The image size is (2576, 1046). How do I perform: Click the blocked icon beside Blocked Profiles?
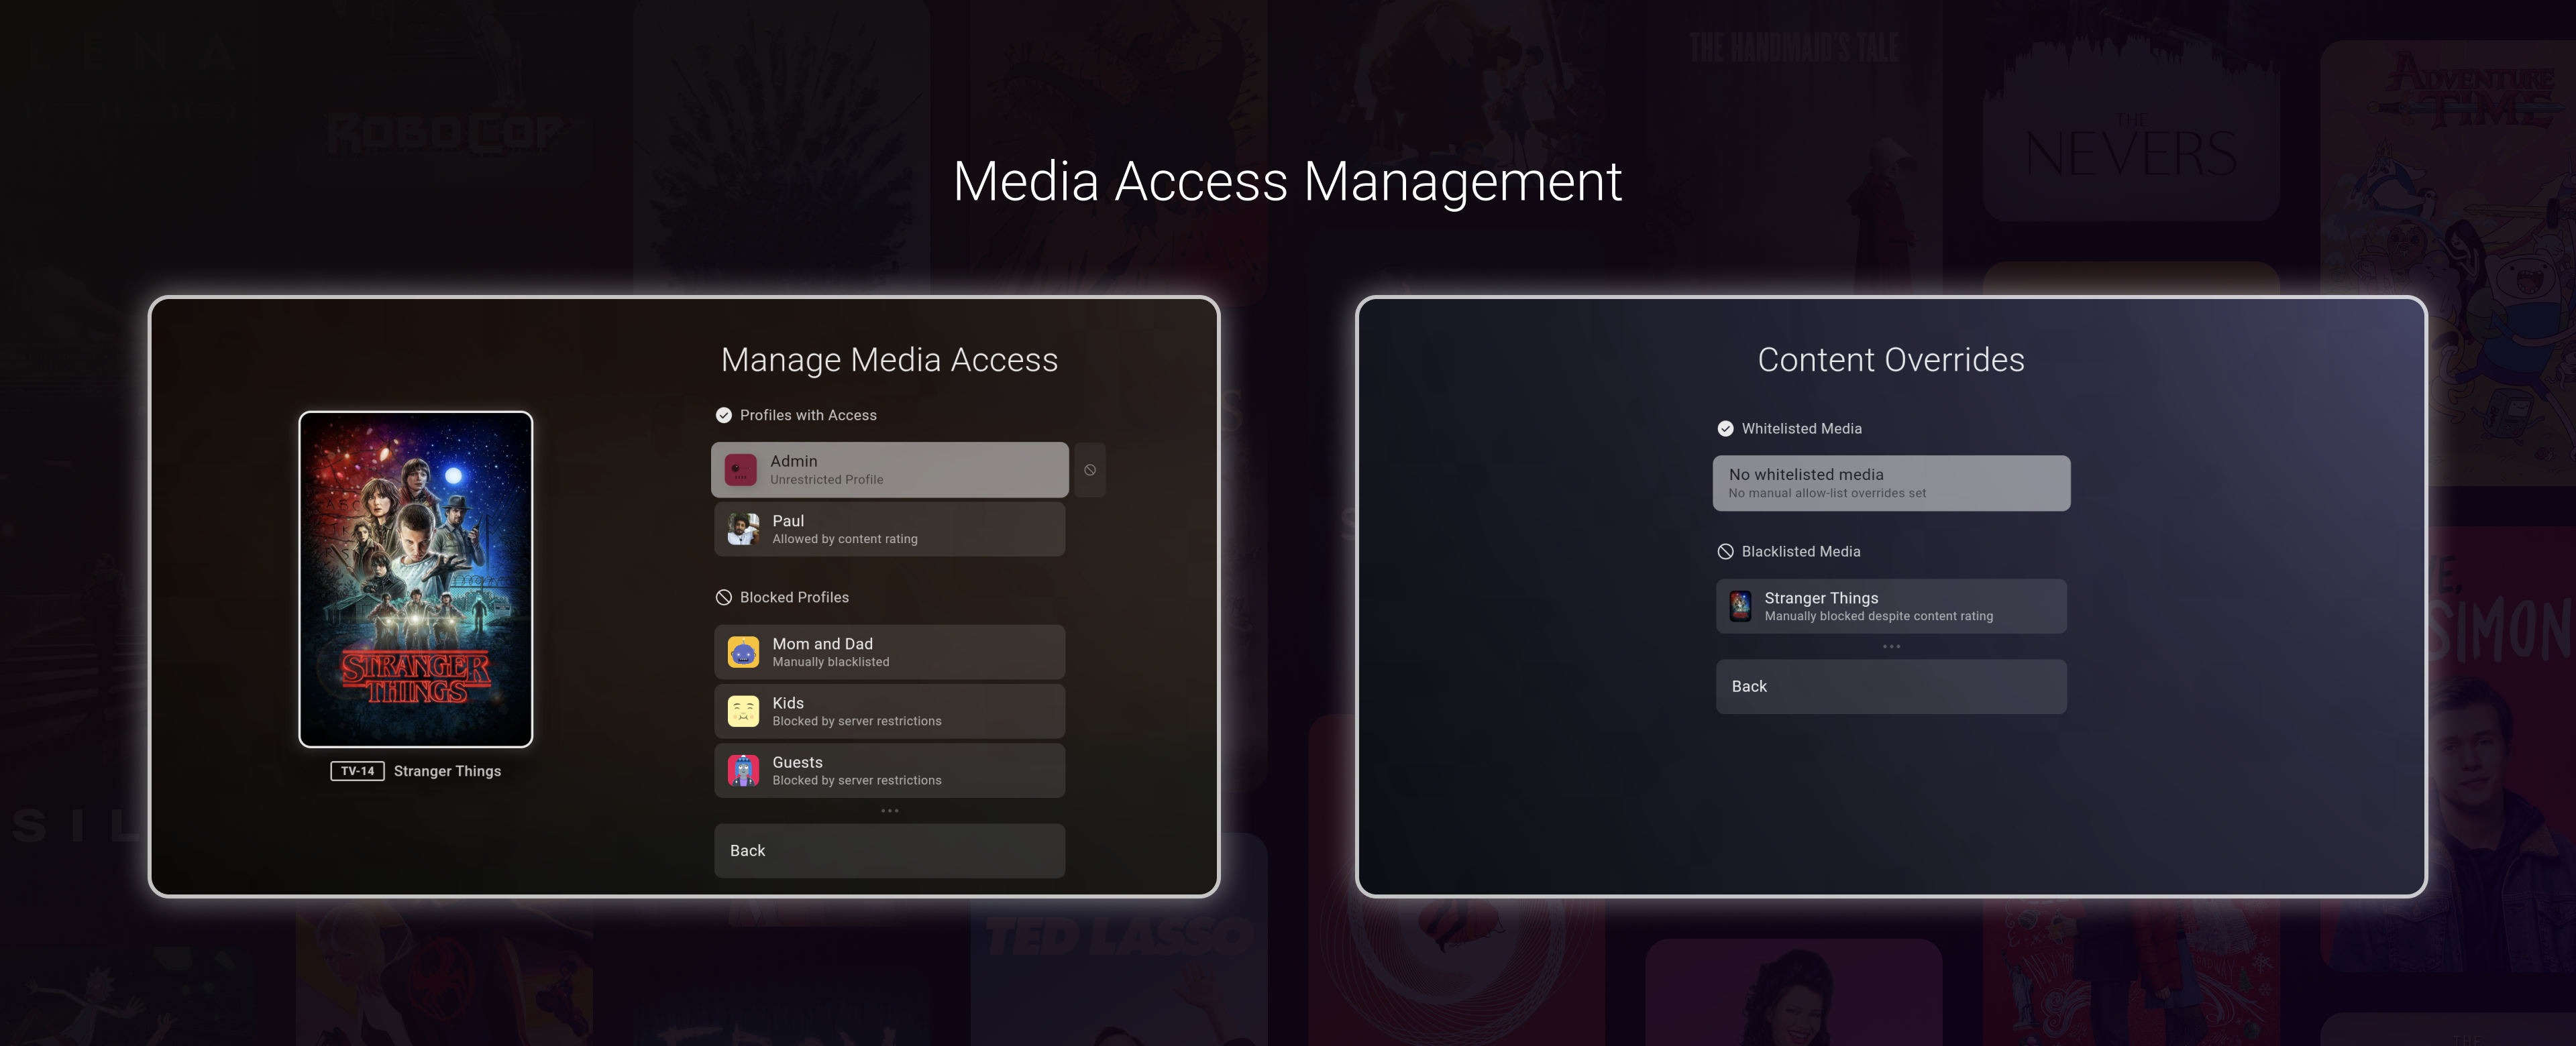[x=724, y=597]
